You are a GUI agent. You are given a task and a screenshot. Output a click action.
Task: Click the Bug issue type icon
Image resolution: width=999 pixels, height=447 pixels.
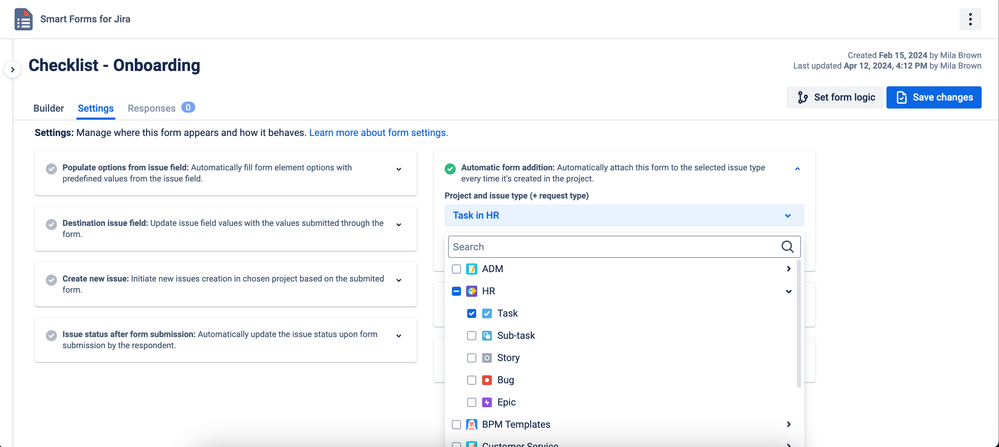click(x=487, y=380)
